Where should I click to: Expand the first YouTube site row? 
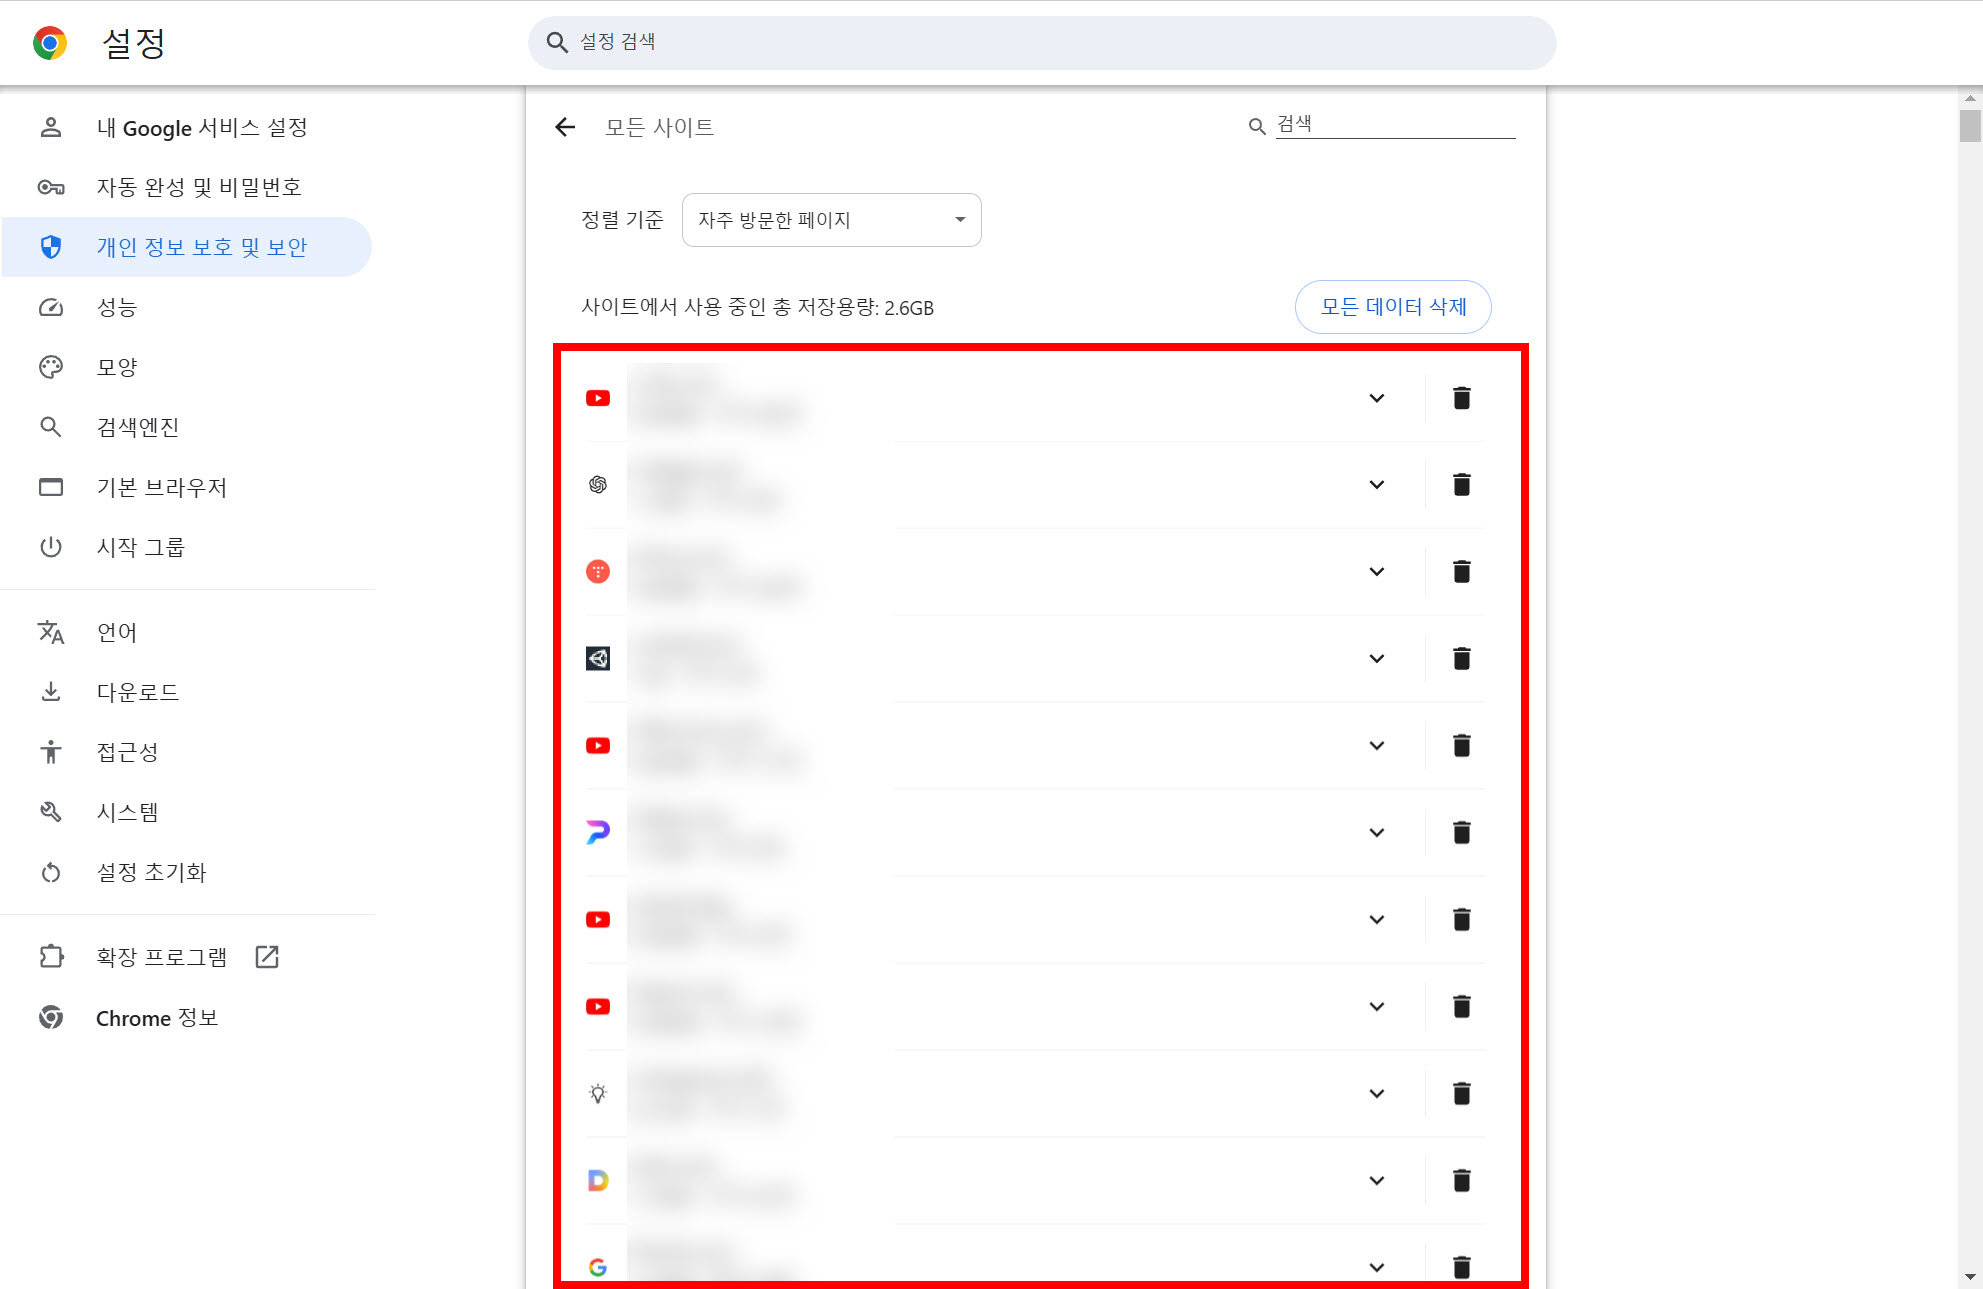pos(1376,398)
